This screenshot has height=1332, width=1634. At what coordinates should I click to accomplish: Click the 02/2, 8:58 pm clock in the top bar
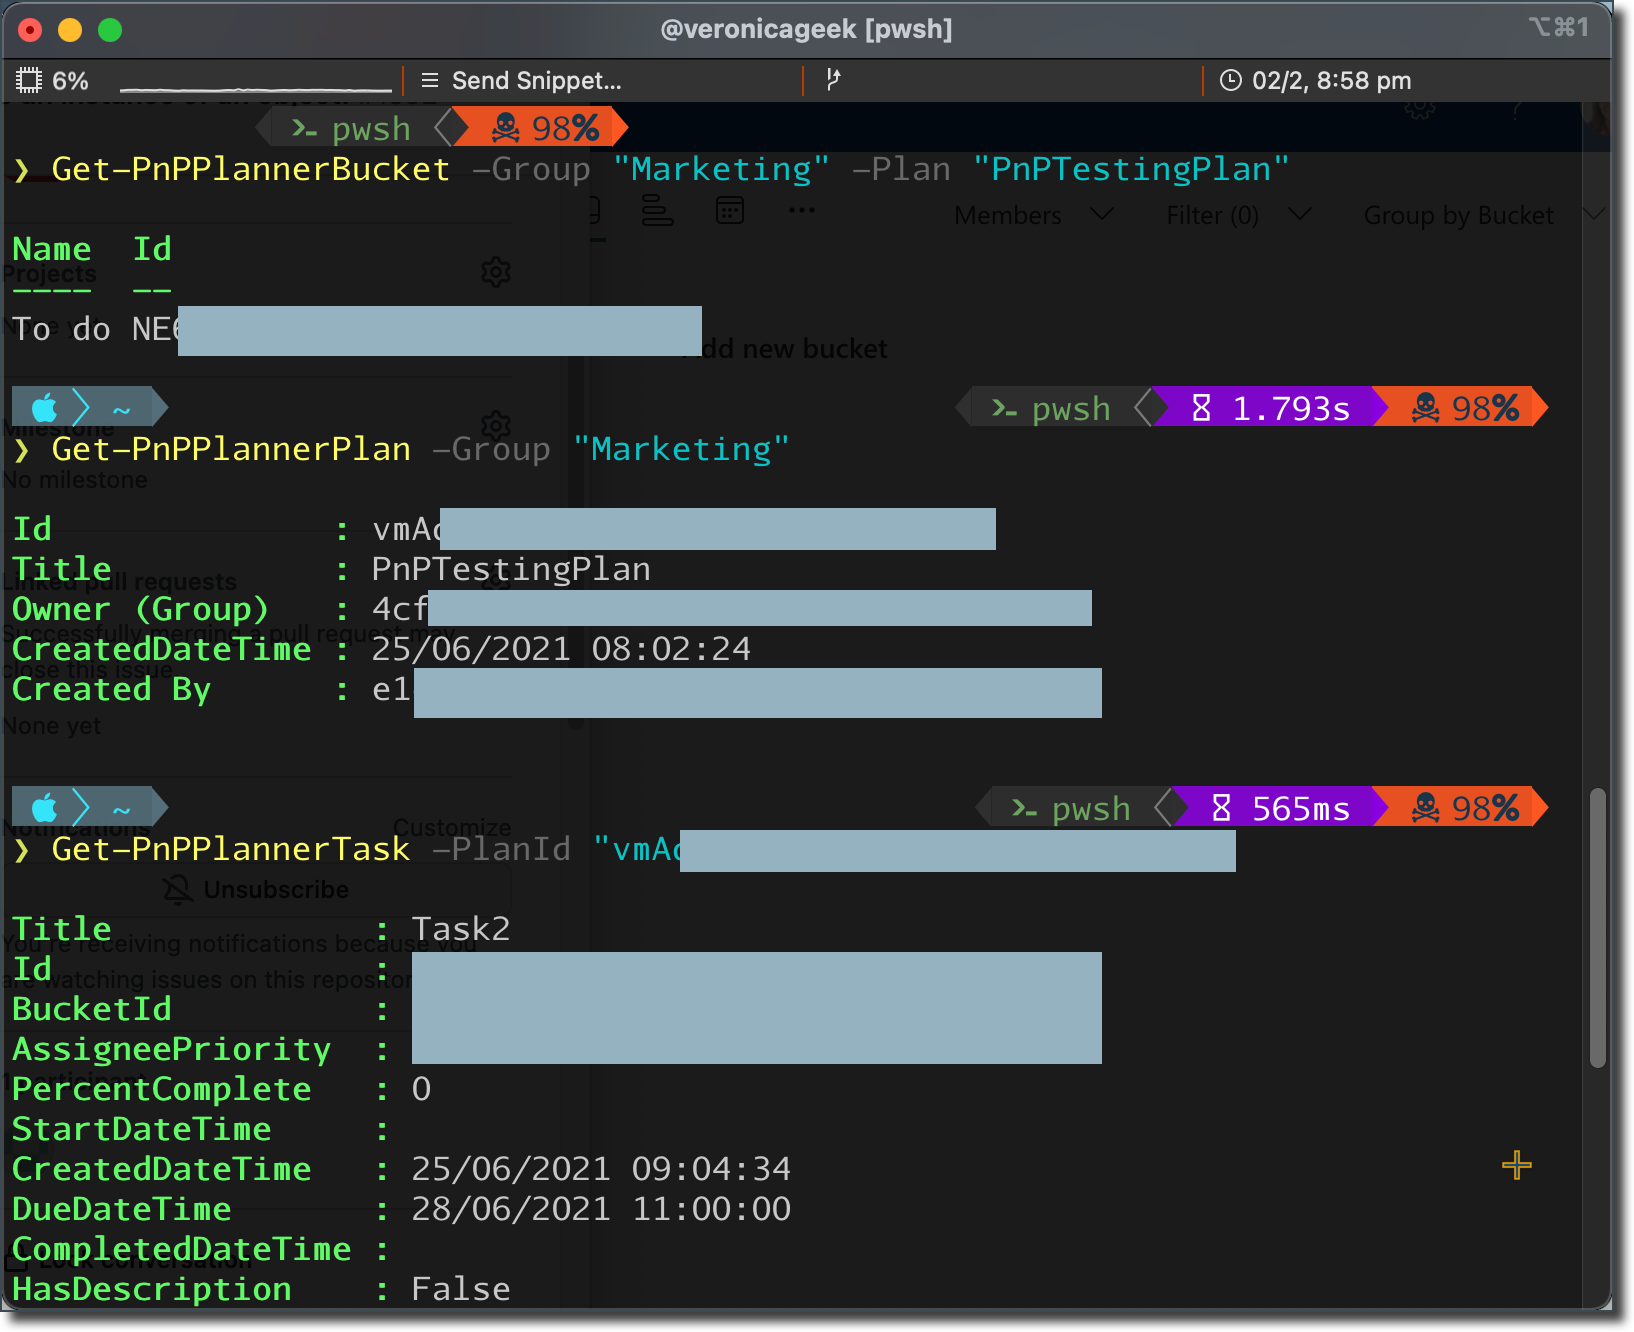[1315, 80]
